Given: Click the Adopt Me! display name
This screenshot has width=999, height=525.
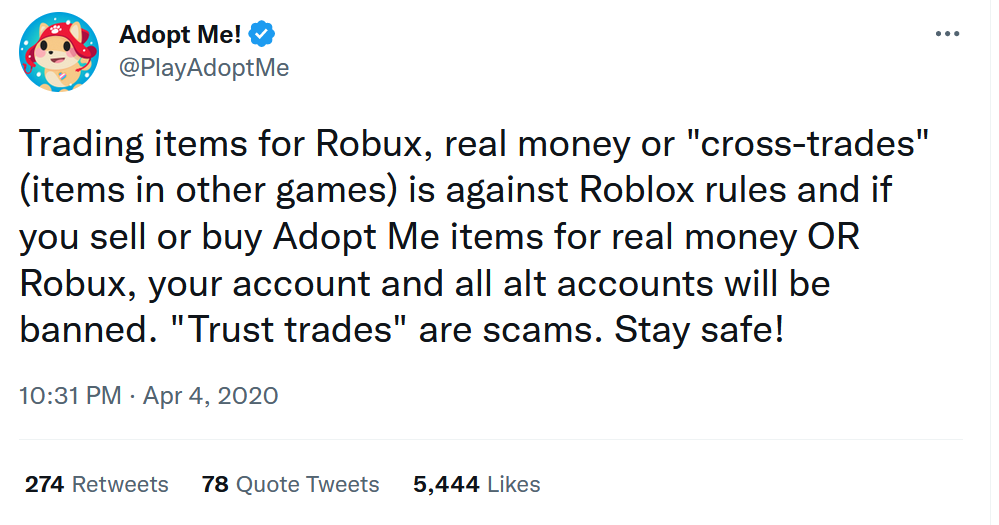Looking at the screenshot, I should (x=180, y=34).
